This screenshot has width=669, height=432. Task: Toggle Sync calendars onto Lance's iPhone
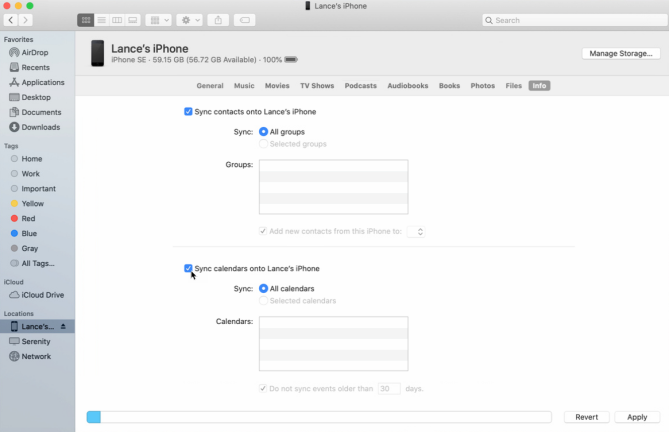tap(188, 268)
